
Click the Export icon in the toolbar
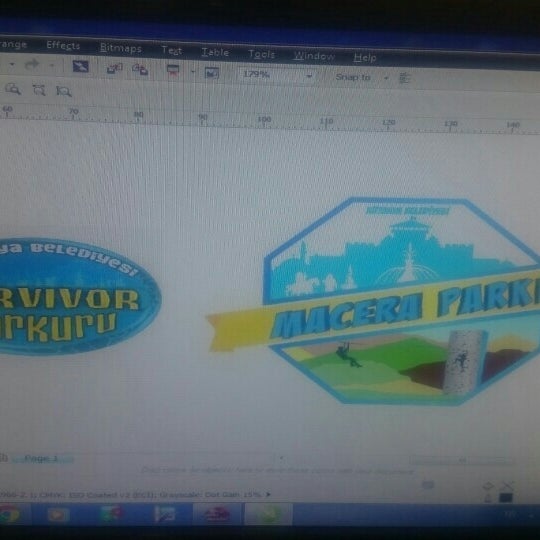pyautogui.click(x=140, y=69)
